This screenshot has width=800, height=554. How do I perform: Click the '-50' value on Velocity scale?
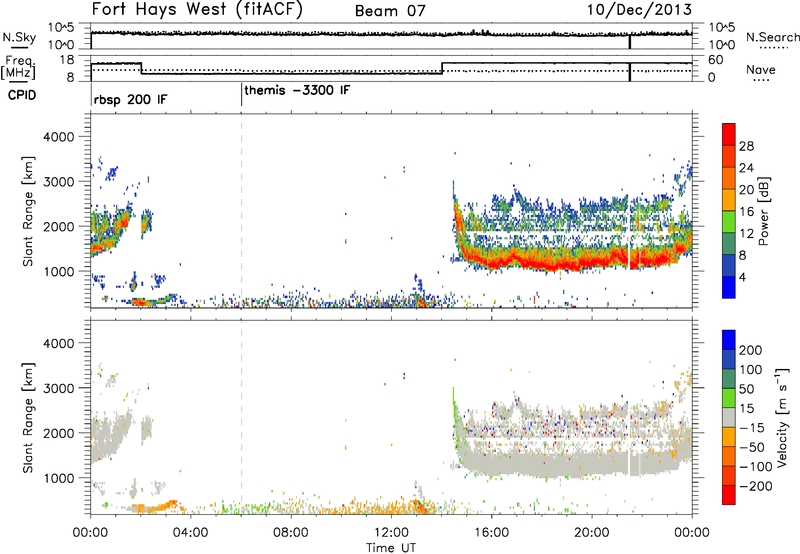[752, 447]
